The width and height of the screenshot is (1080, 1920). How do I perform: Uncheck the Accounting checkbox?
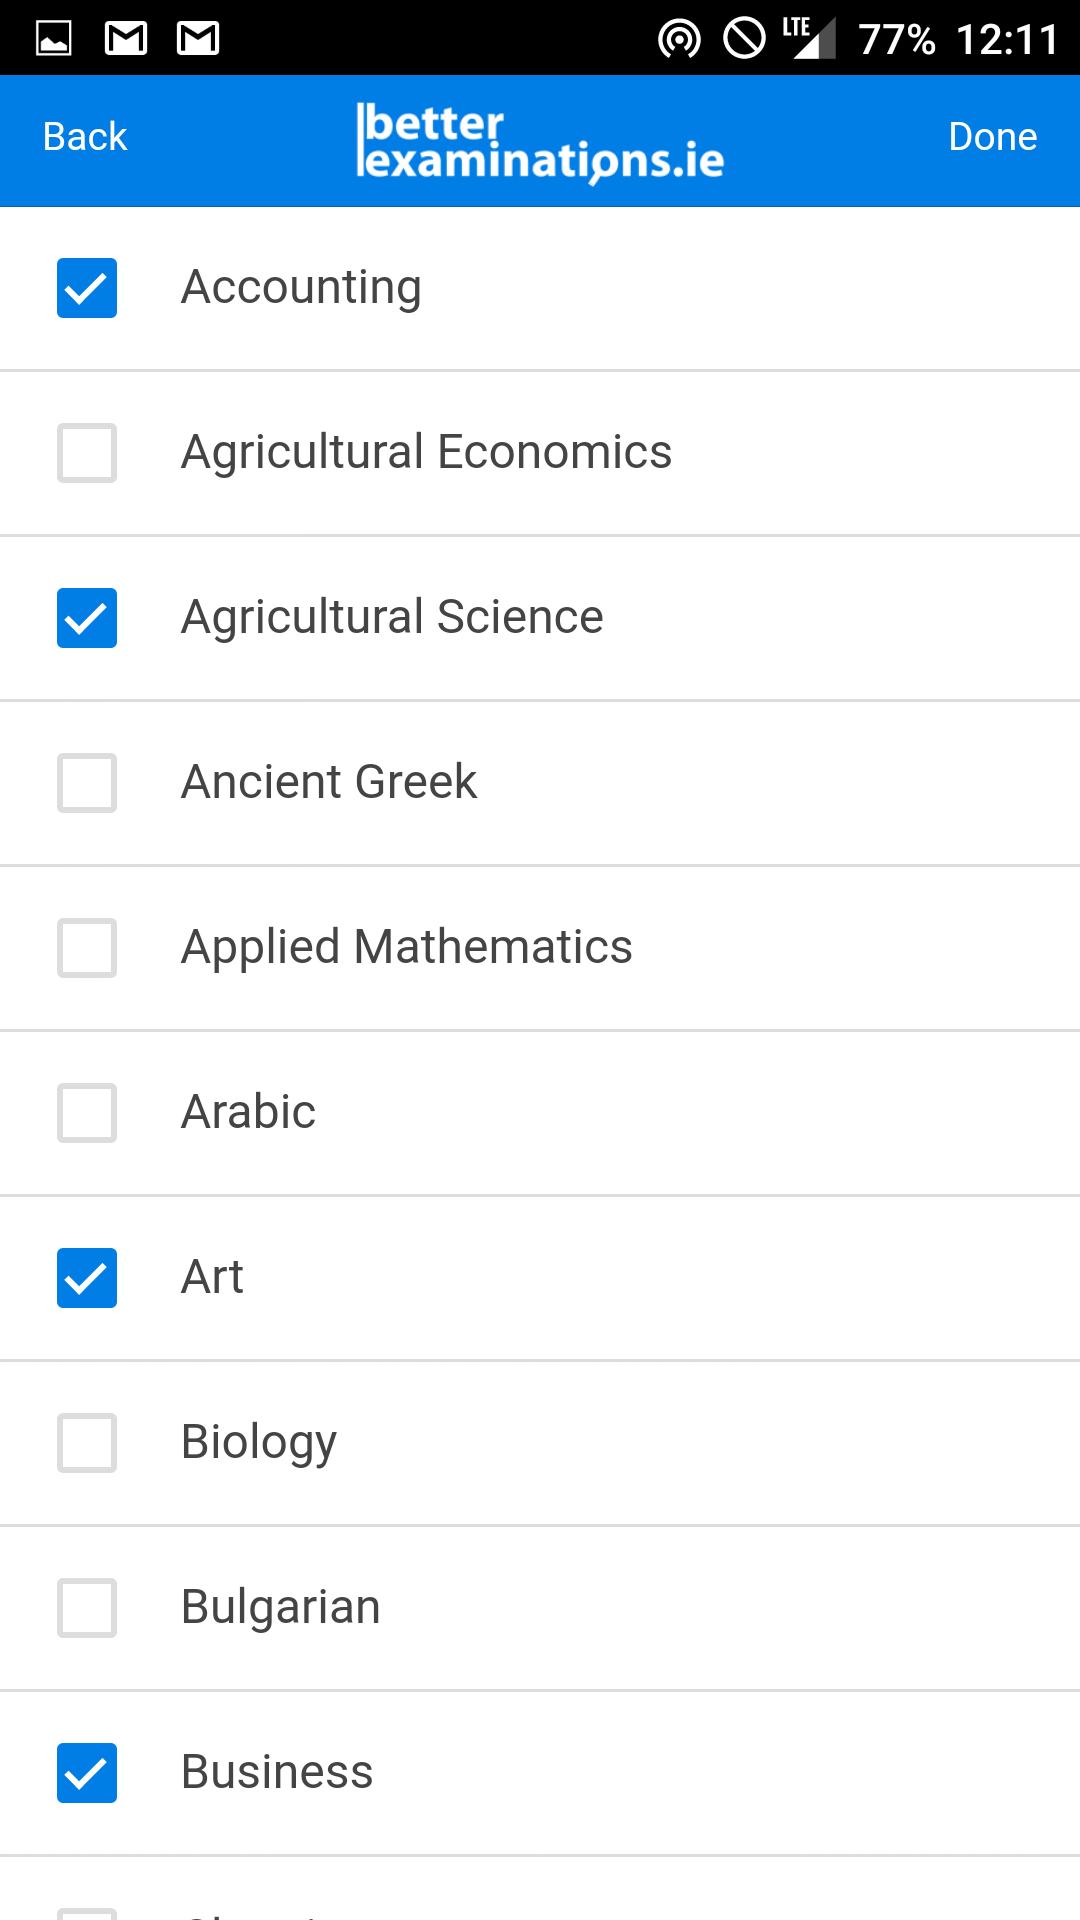(87, 288)
